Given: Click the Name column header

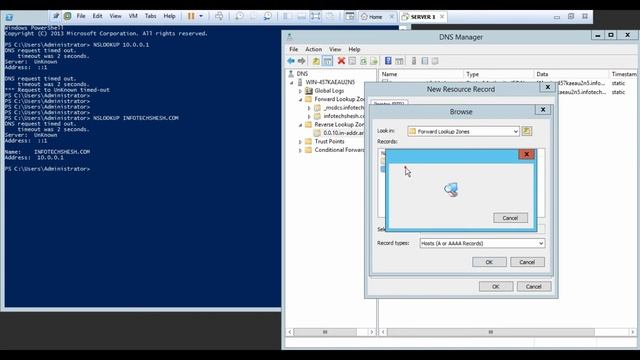Looking at the screenshot, I should [x=421, y=74].
